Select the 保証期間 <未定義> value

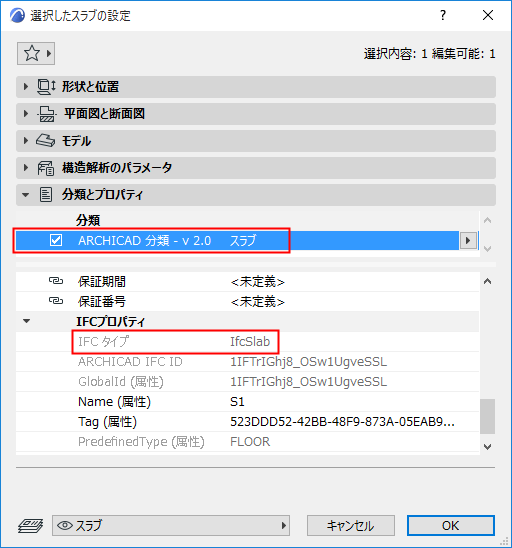pos(258,282)
